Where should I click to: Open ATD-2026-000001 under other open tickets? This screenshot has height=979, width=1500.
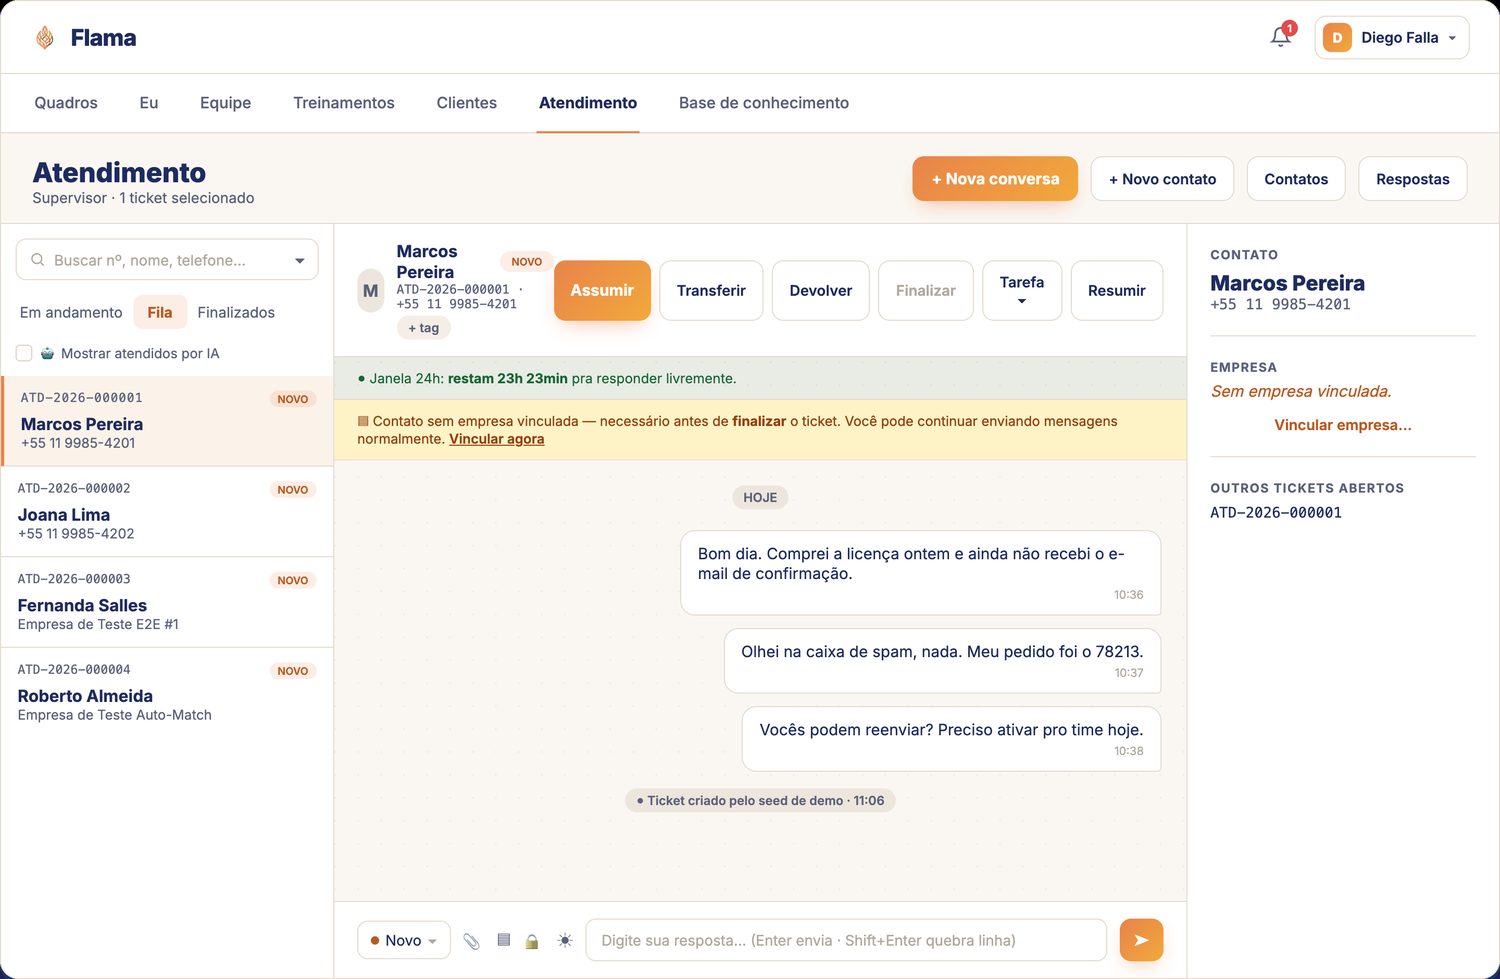pyautogui.click(x=1276, y=513)
